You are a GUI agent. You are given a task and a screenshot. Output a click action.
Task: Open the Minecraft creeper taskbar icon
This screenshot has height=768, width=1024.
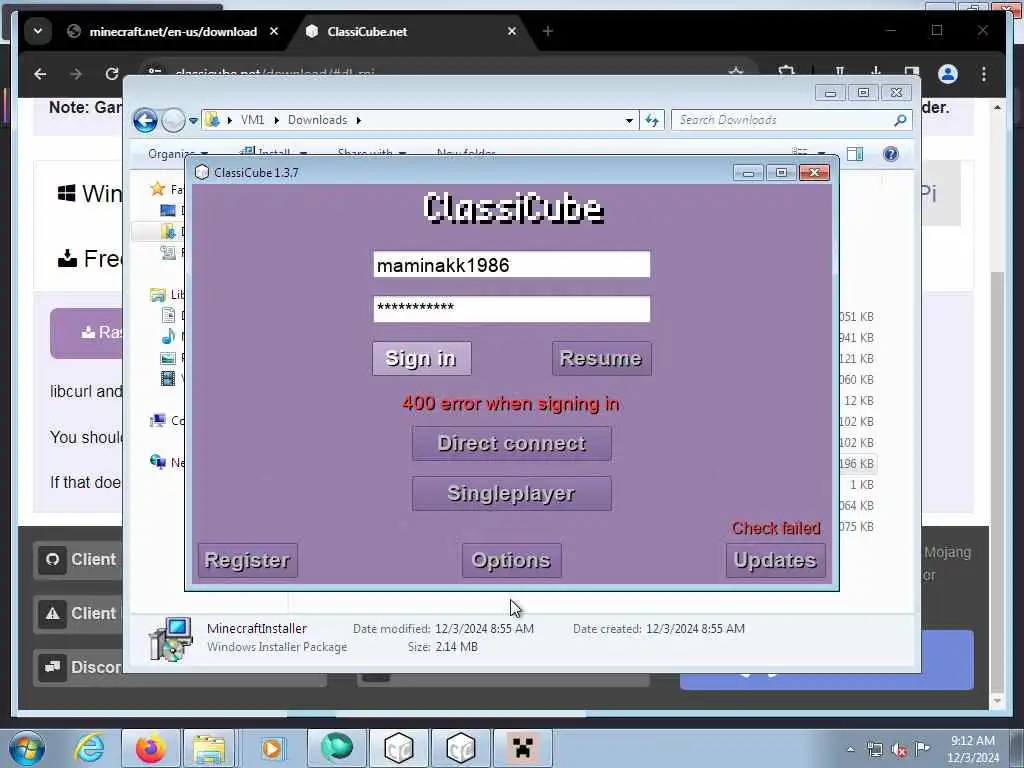[x=522, y=748]
